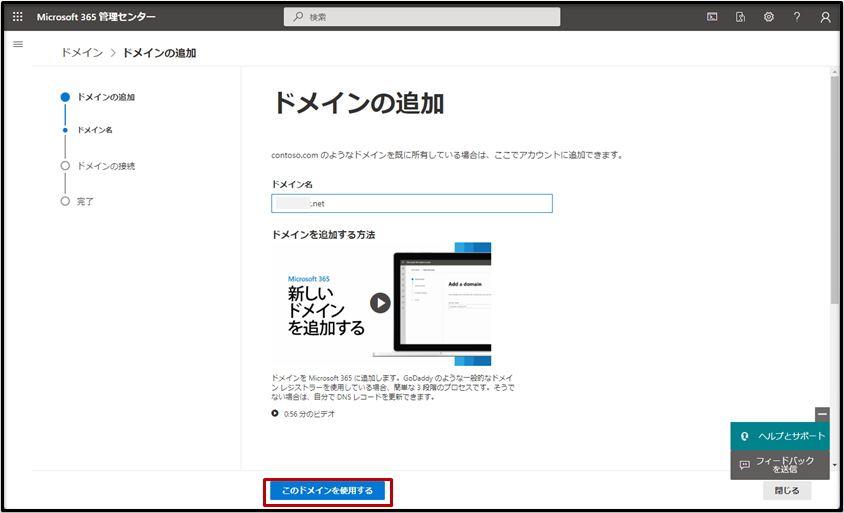
Task: Expand the hamburger navigation menu
Action: (x=18, y=44)
